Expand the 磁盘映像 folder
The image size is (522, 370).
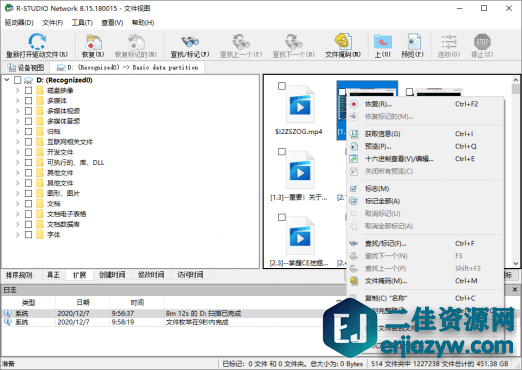(18, 90)
